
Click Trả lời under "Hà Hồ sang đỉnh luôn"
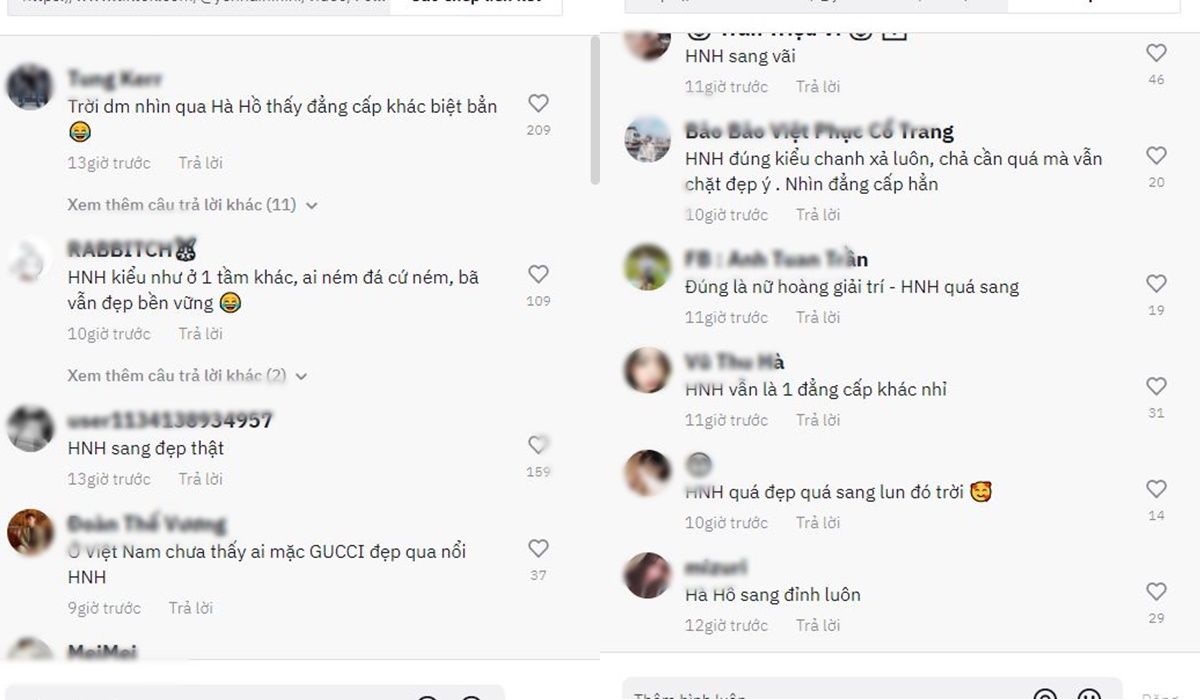coord(818,625)
